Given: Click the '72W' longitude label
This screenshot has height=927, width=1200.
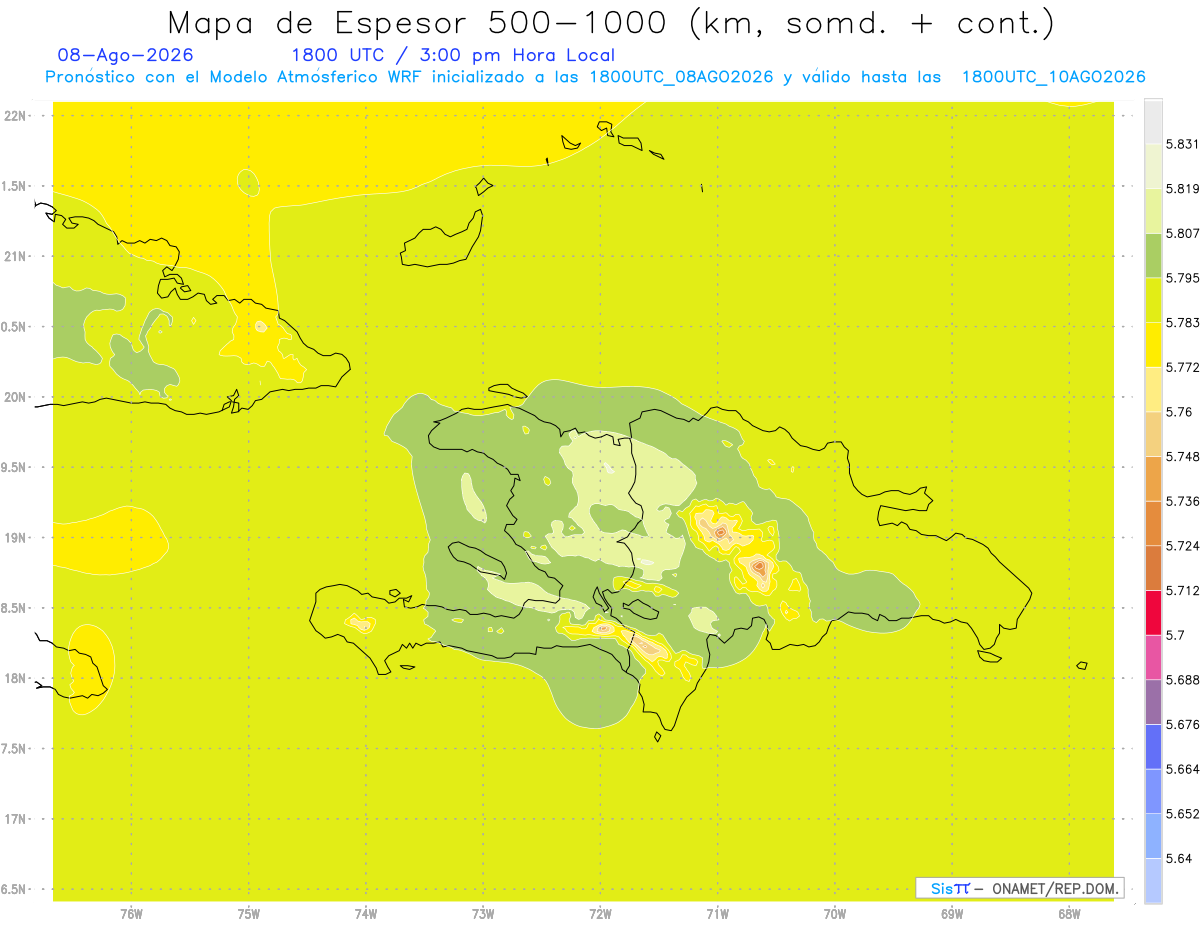Looking at the screenshot, I should [600, 913].
